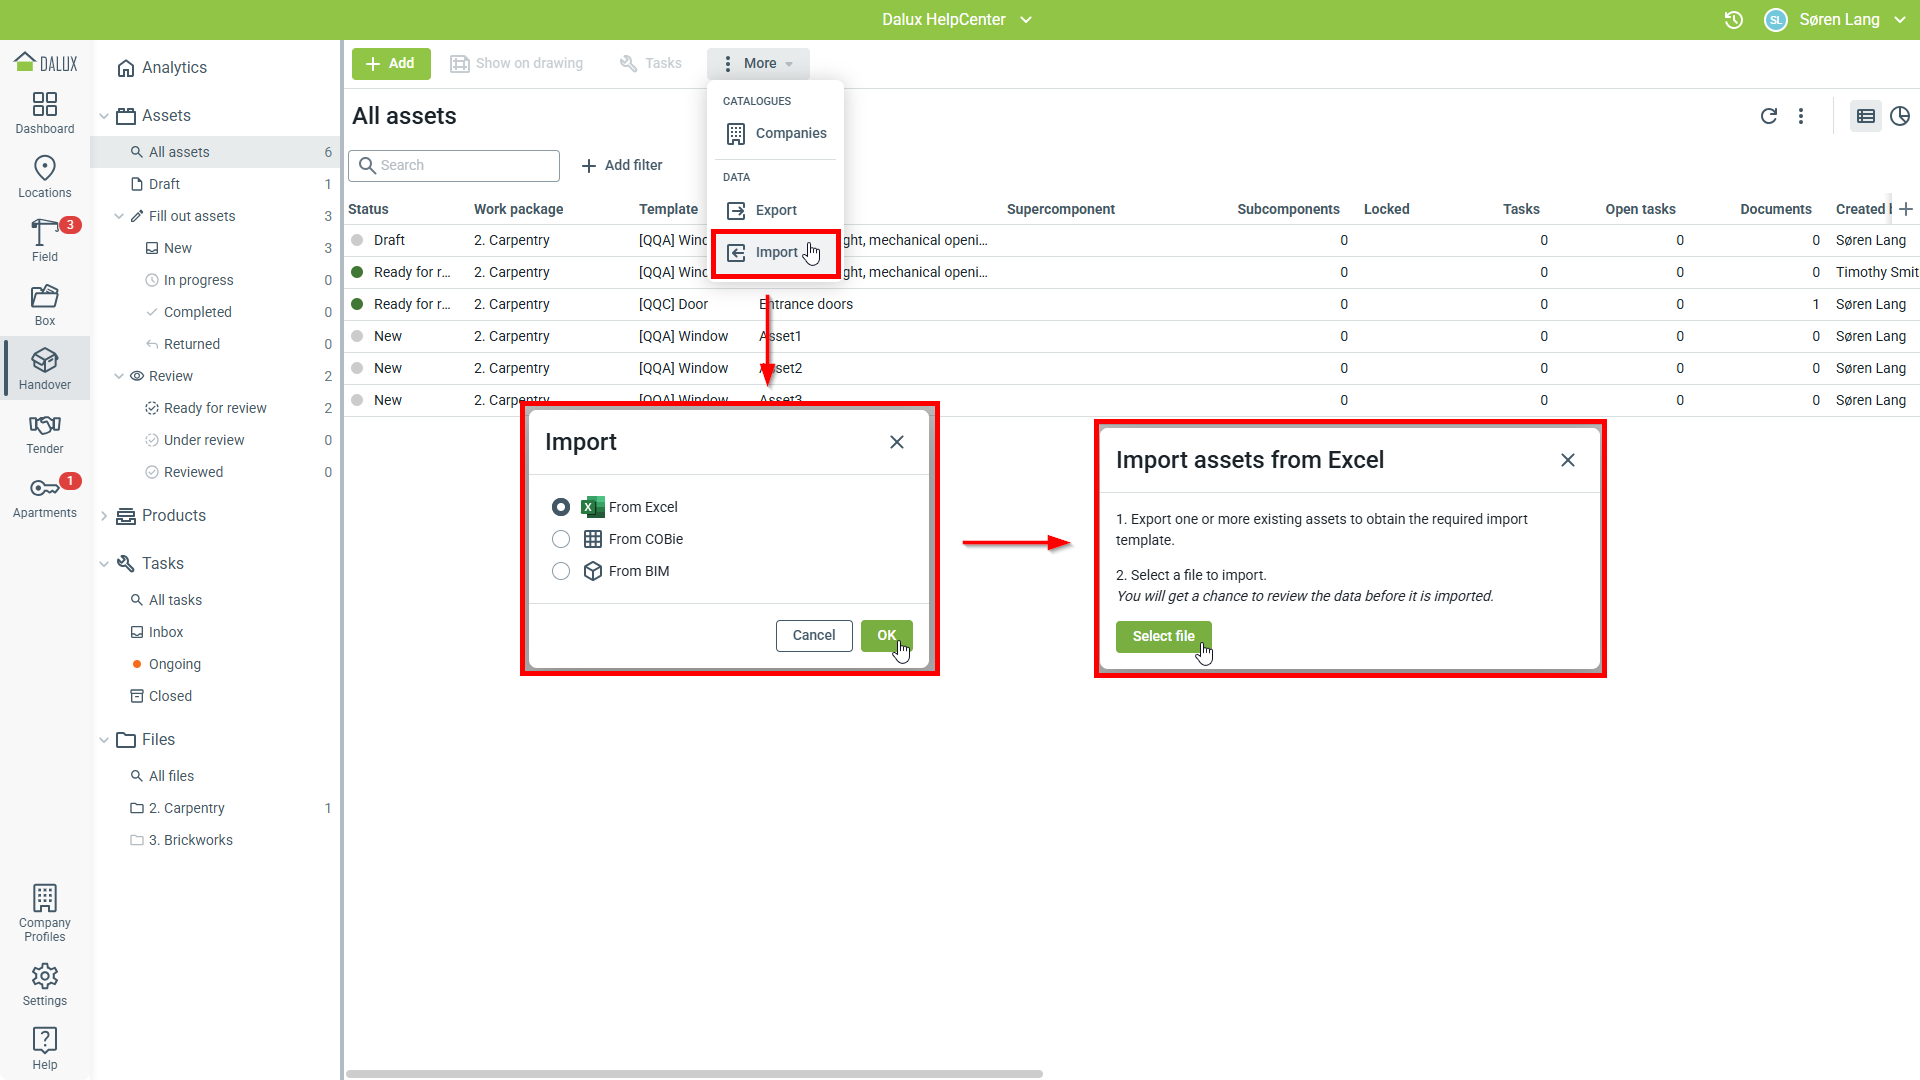Choose Export from the Data menu
Image resolution: width=1920 pixels, height=1080 pixels.
click(x=776, y=210)
